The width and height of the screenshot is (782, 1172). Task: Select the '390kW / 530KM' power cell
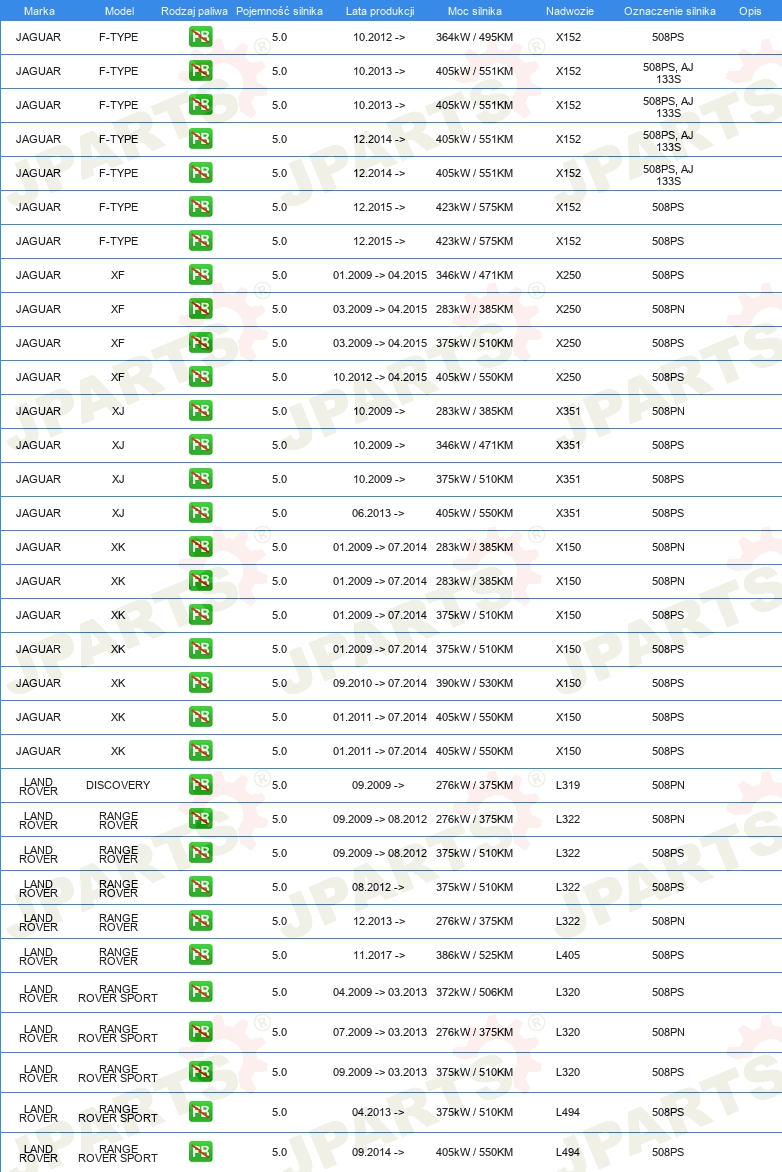coord(475,683)
